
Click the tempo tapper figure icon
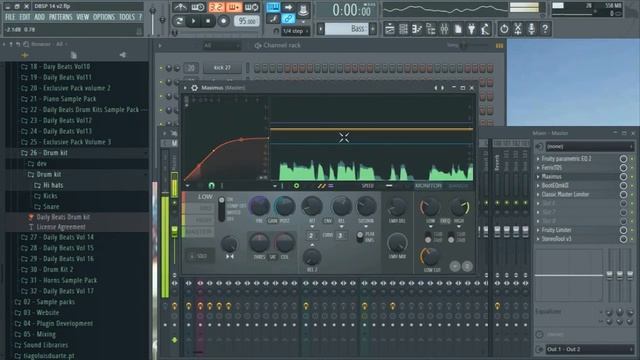coord(485,29)
